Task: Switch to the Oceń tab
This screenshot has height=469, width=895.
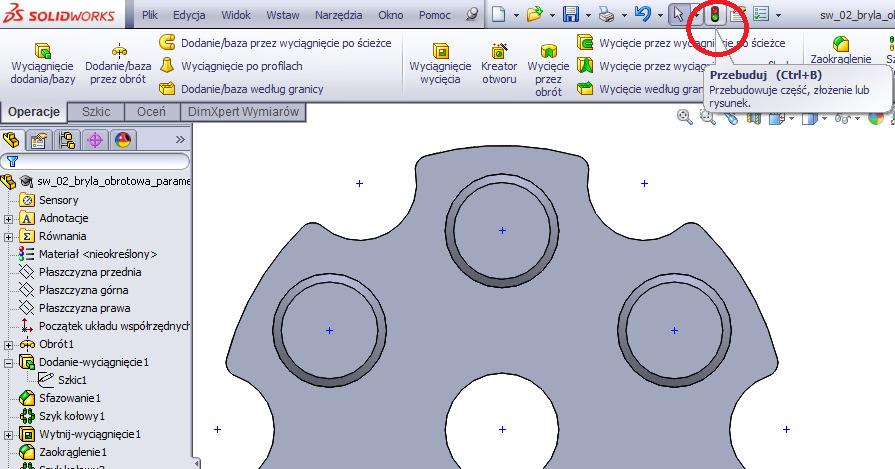Action: pyautogui.click(x=151, y=112)
